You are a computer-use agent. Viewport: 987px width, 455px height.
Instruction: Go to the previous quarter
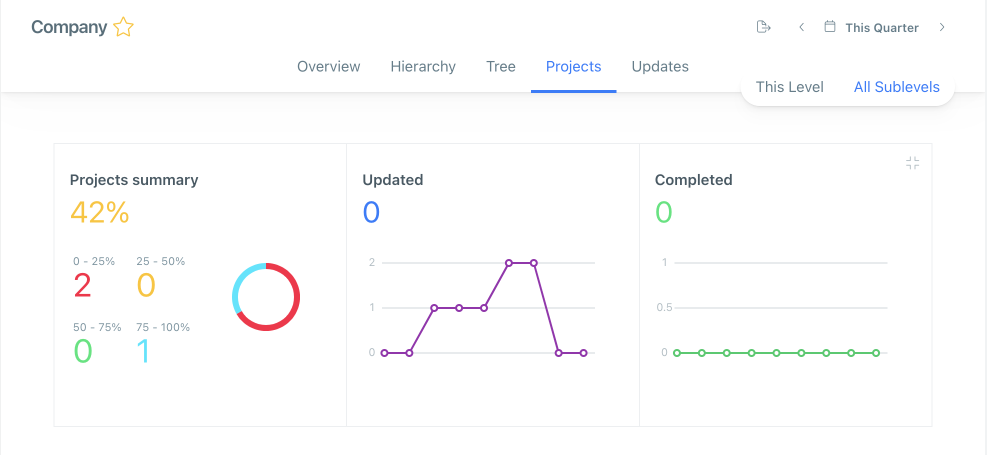[x=801, y=27]
